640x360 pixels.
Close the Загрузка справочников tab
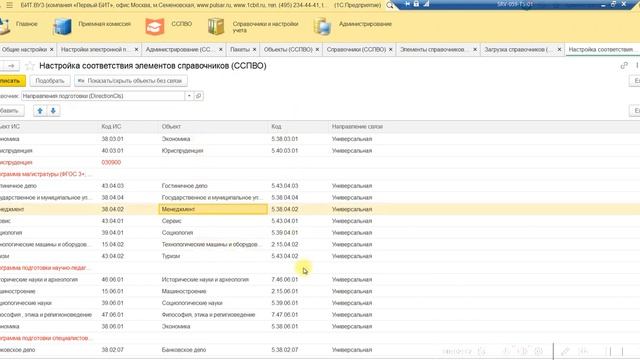pyautogui.click(x=559, y=49)
